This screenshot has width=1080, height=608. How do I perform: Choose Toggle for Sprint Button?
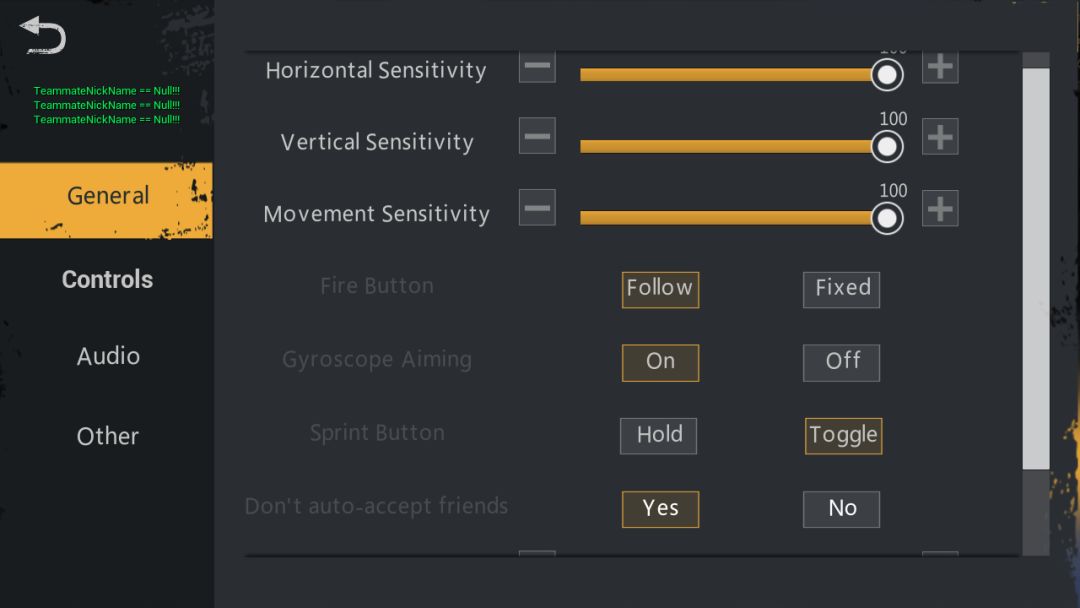click(x=843, y=436)
